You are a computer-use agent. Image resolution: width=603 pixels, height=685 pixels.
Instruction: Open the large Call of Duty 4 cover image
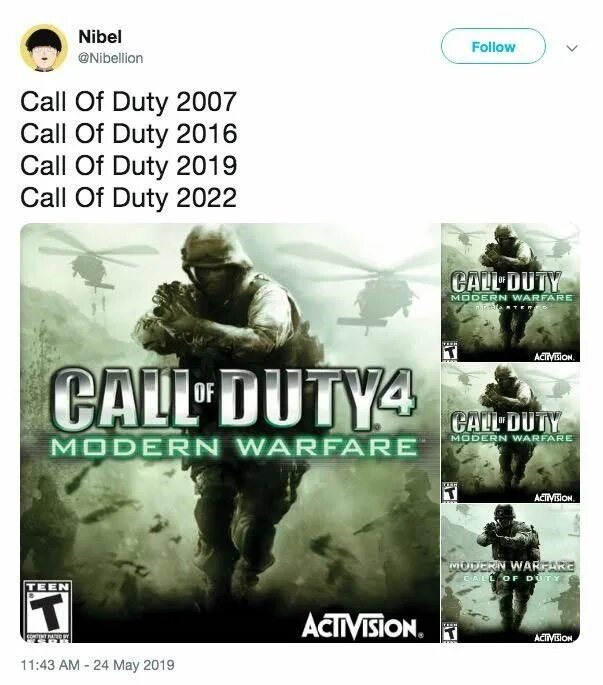click(230, 432)
